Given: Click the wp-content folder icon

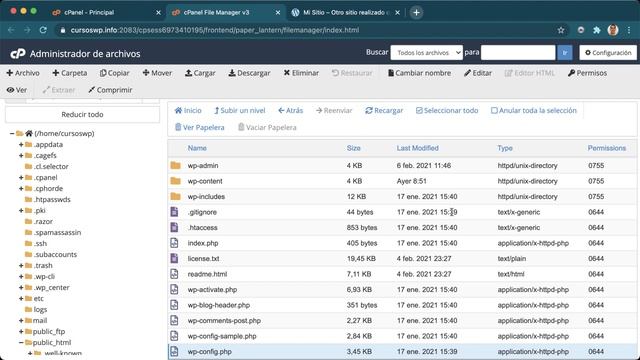Looking at the screenshot, I should point(176,181).
